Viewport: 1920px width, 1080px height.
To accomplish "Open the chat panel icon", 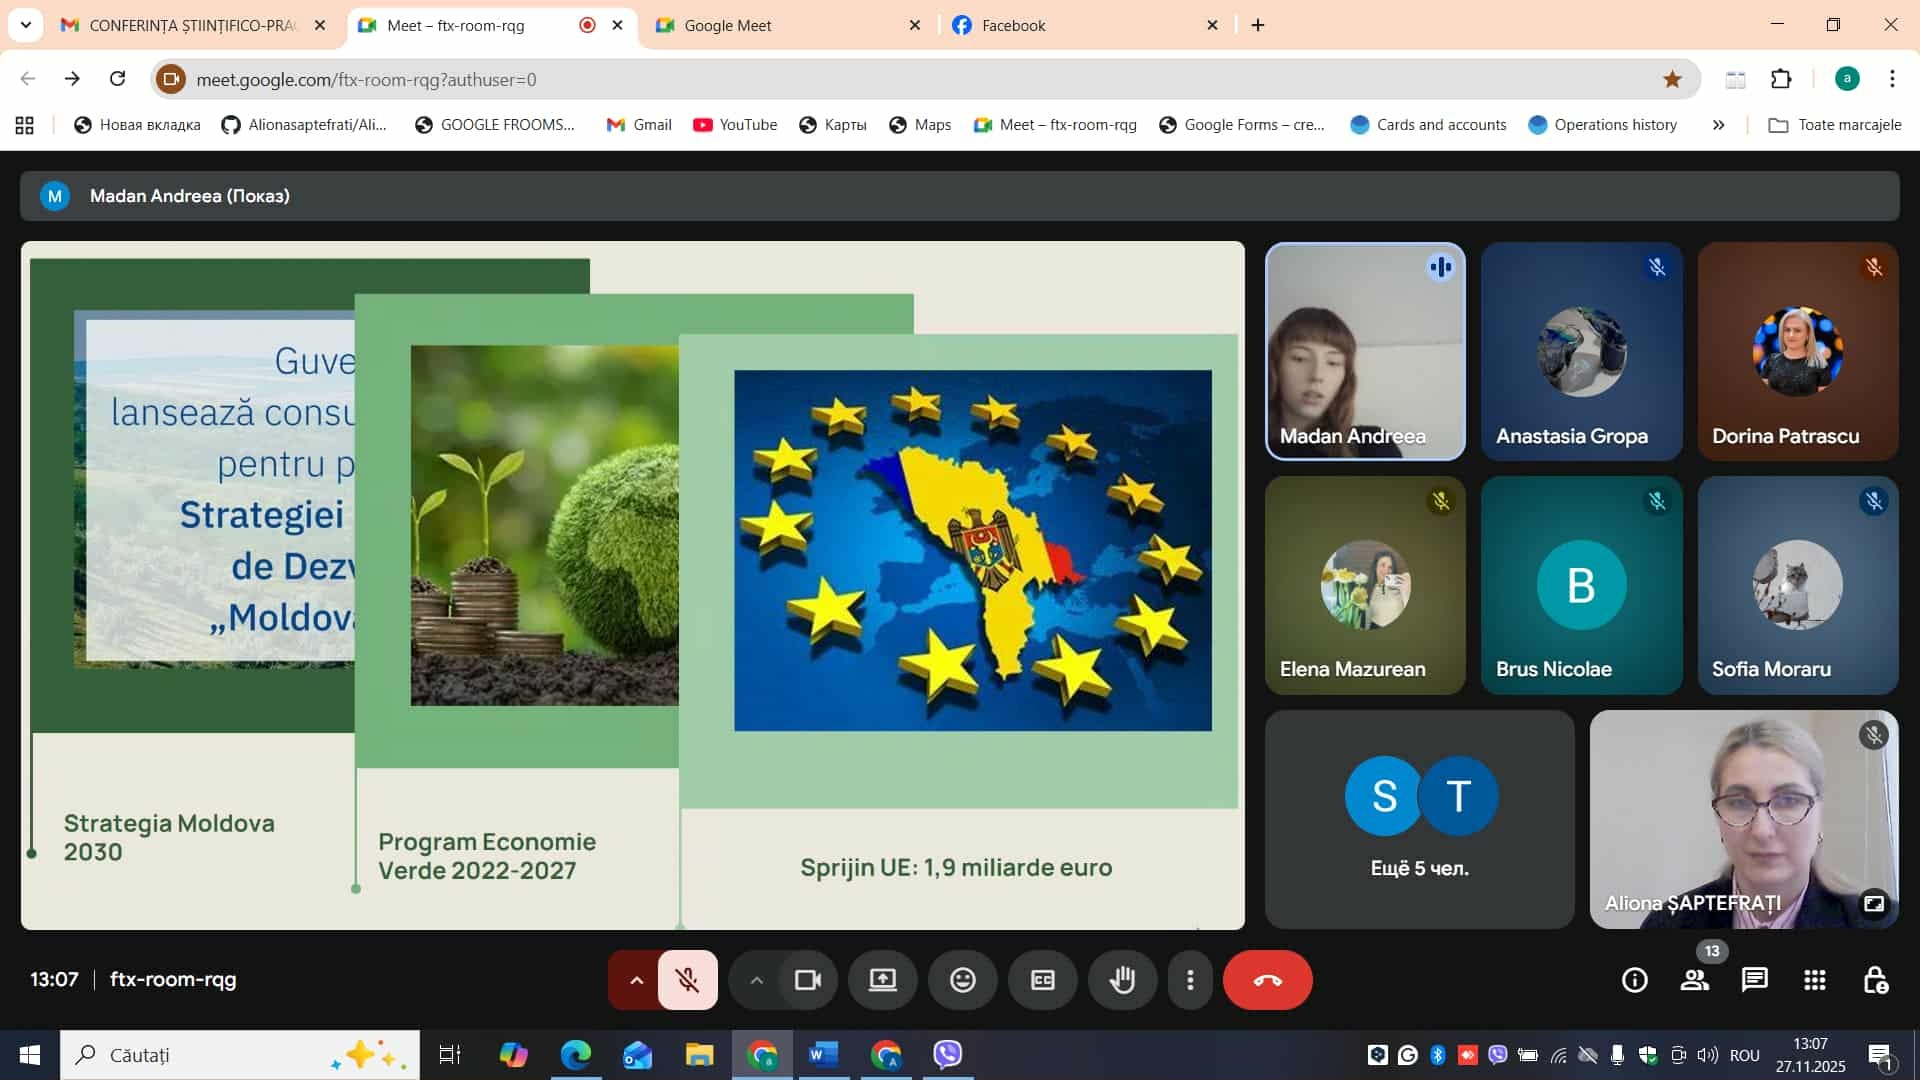I will coord(1754,980).
